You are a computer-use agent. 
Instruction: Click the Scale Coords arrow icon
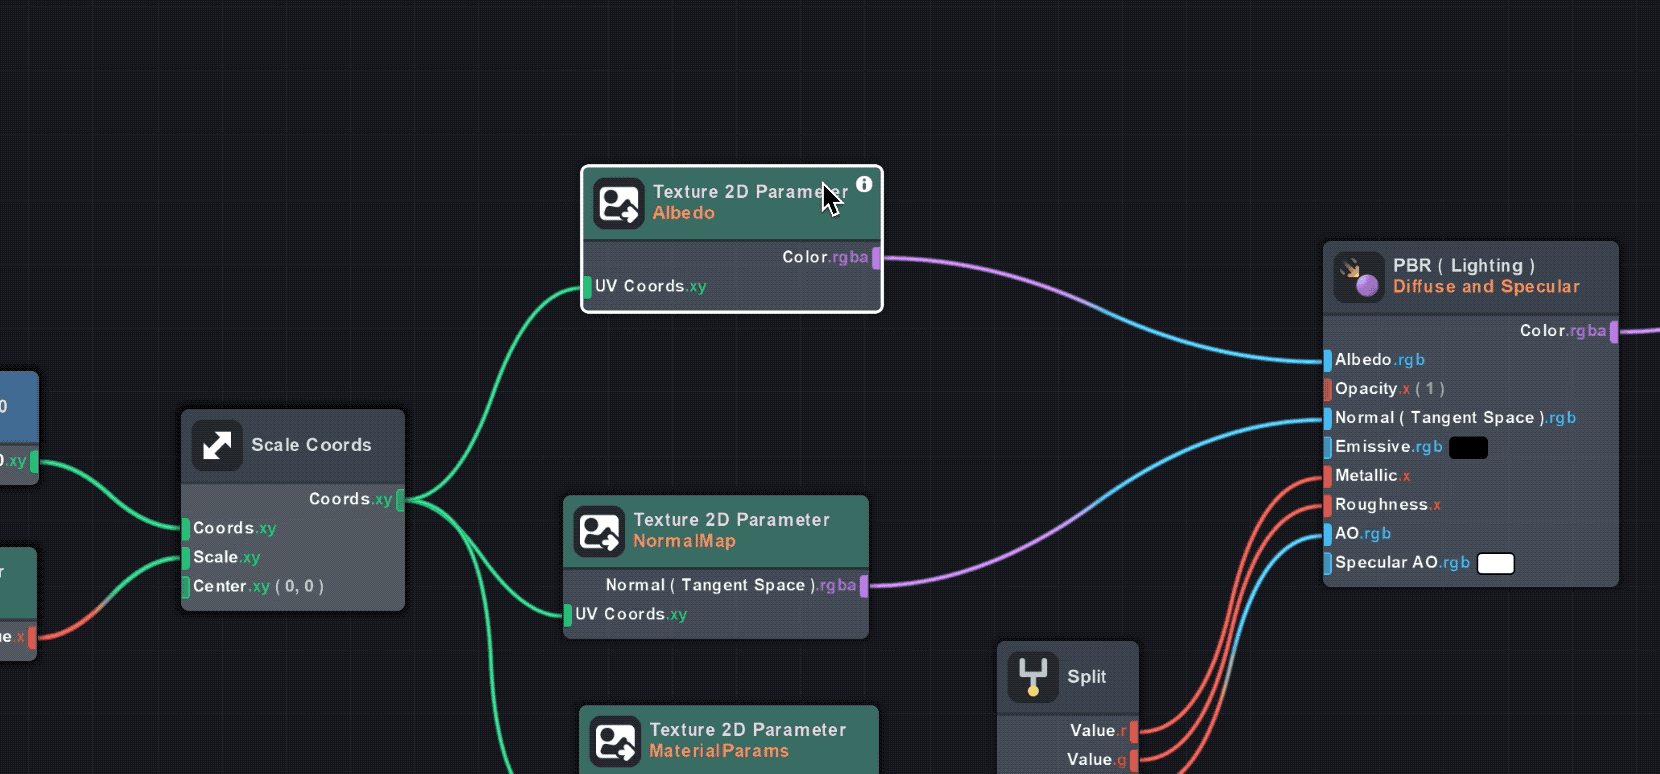217,445
